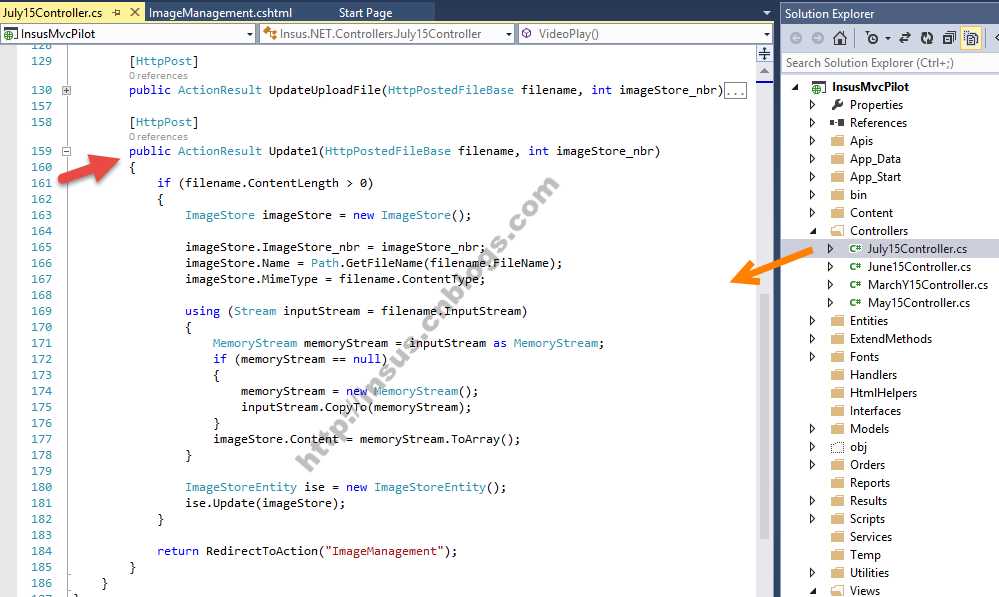Viewport: 999px width, 597px height.
Task: Refresh the Solution Explorer tree
Action: [x=927, y=38]
